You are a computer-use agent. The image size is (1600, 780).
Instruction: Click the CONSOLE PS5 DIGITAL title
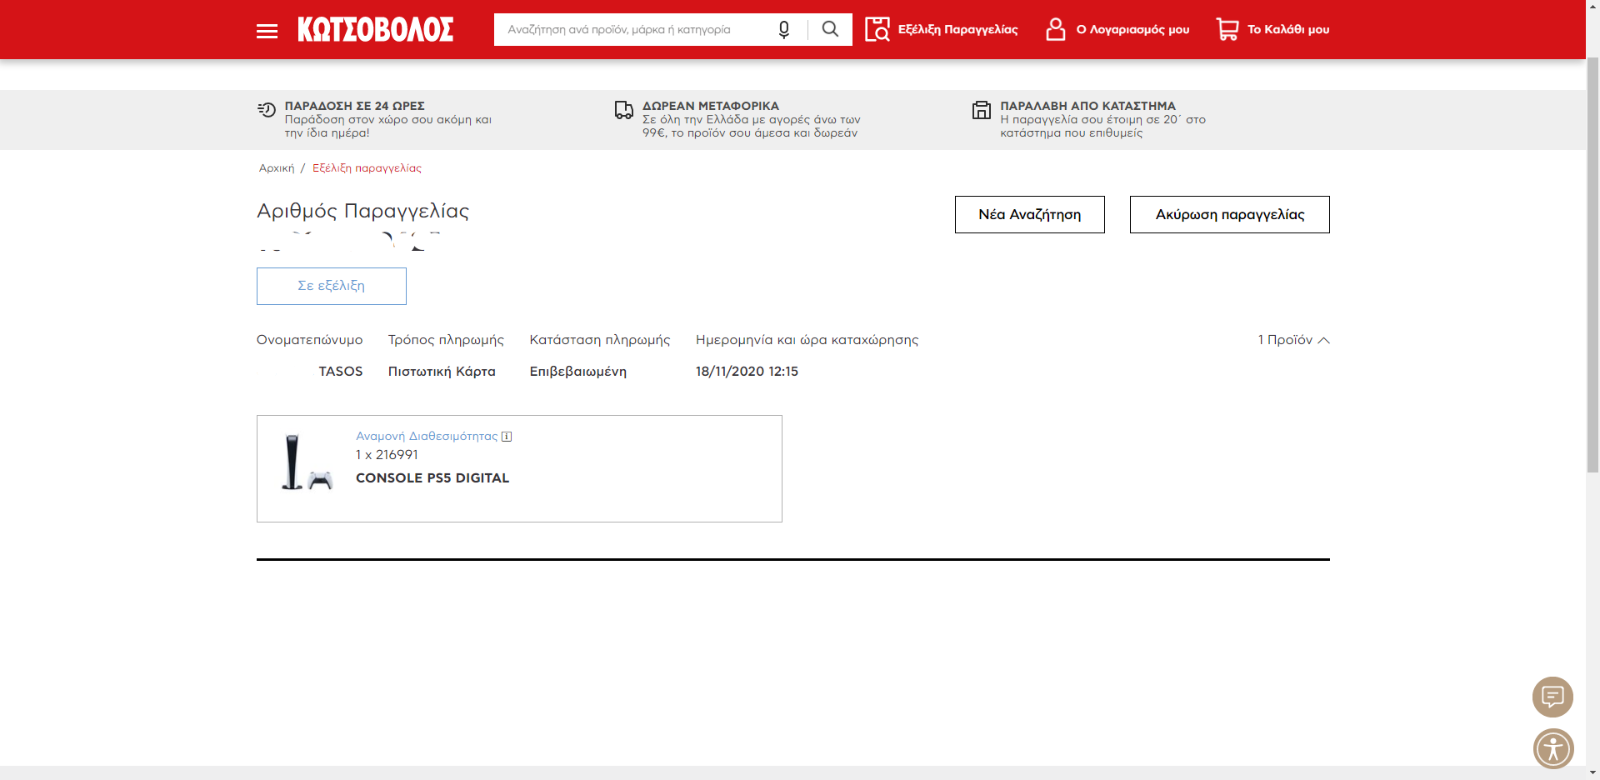click(433, 478)
